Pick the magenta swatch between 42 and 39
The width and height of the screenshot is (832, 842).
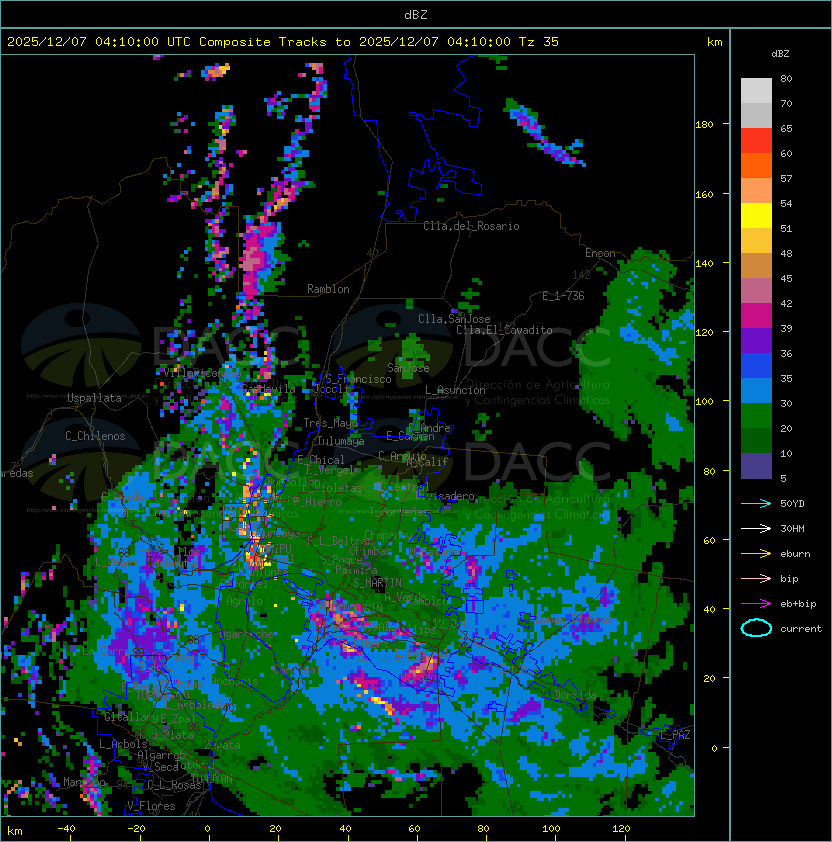[x=756, y=316]
